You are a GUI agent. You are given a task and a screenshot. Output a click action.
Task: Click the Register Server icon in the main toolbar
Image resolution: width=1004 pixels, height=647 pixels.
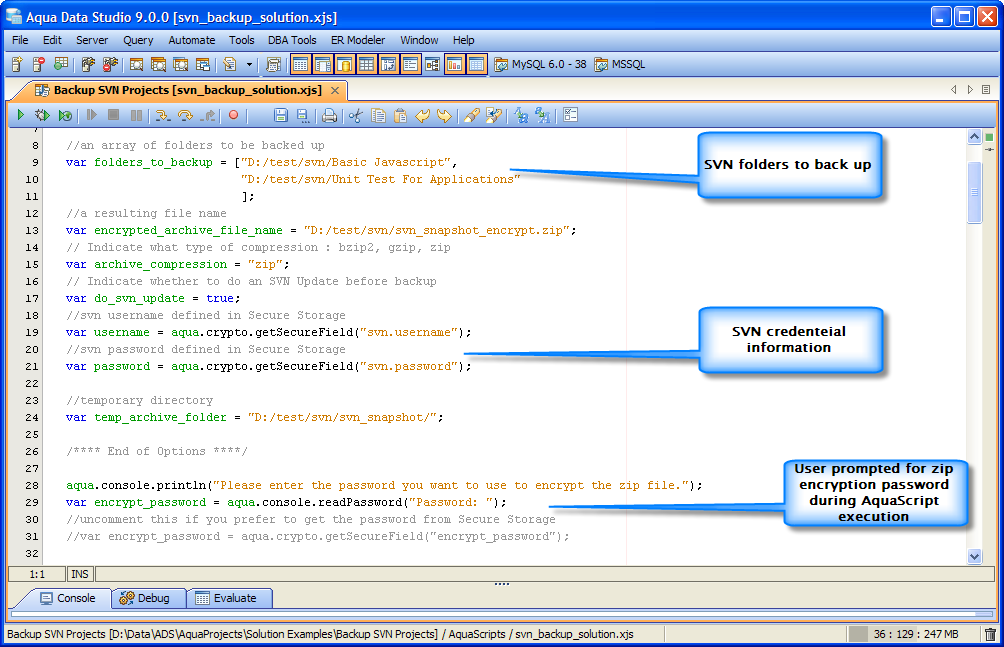17,64
